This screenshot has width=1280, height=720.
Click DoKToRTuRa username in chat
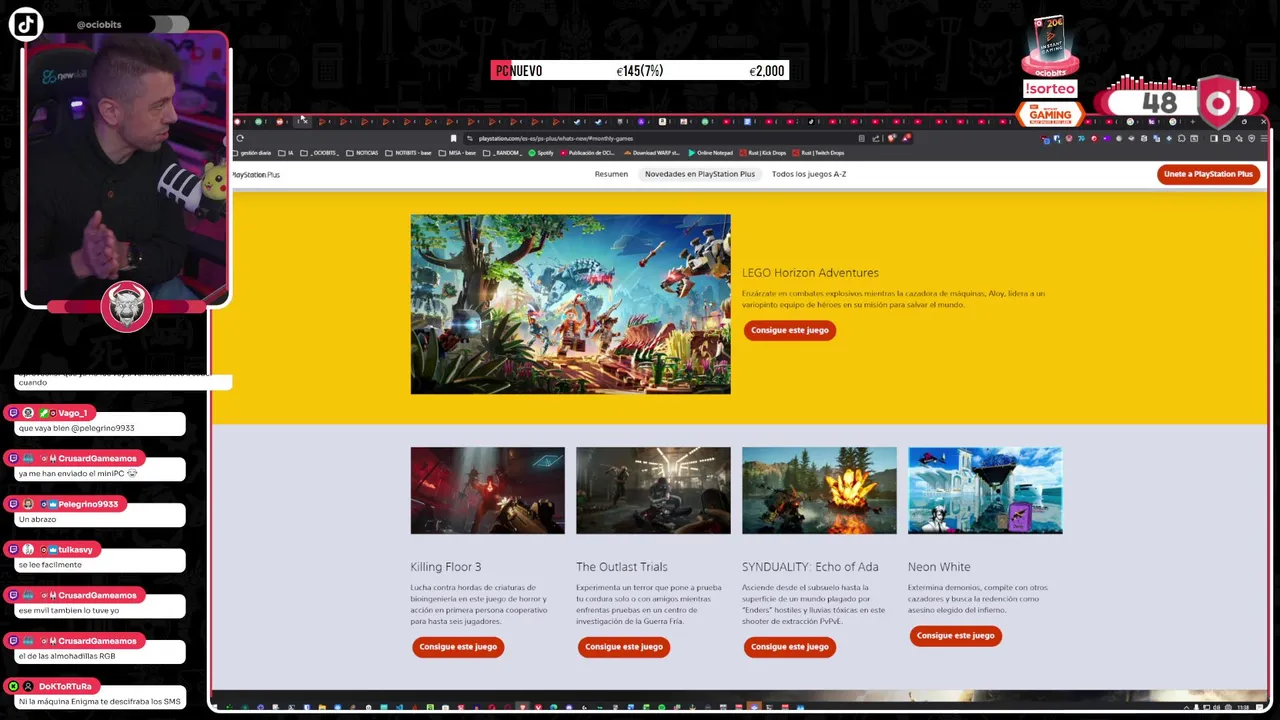click(x=65, y=687)
